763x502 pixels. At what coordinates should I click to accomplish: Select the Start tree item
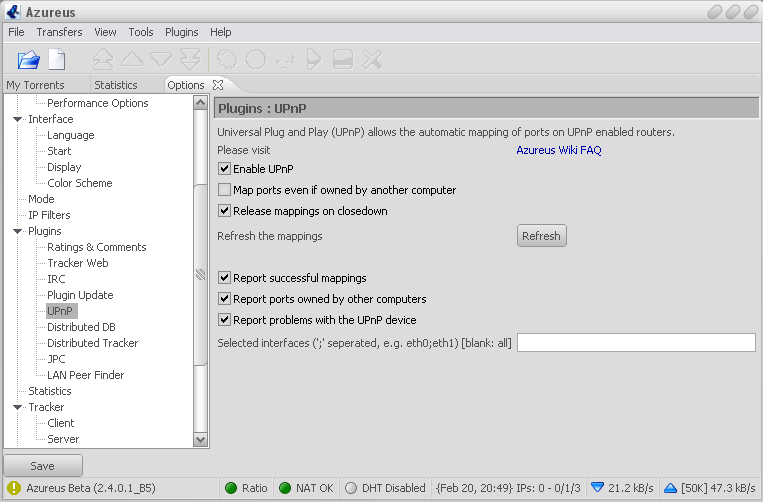(x=59, y=151)
